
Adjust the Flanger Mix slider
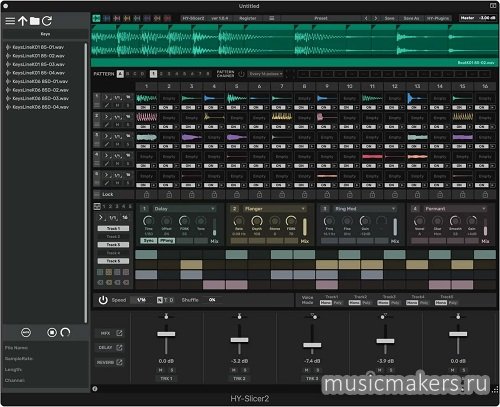click(305, 227)
